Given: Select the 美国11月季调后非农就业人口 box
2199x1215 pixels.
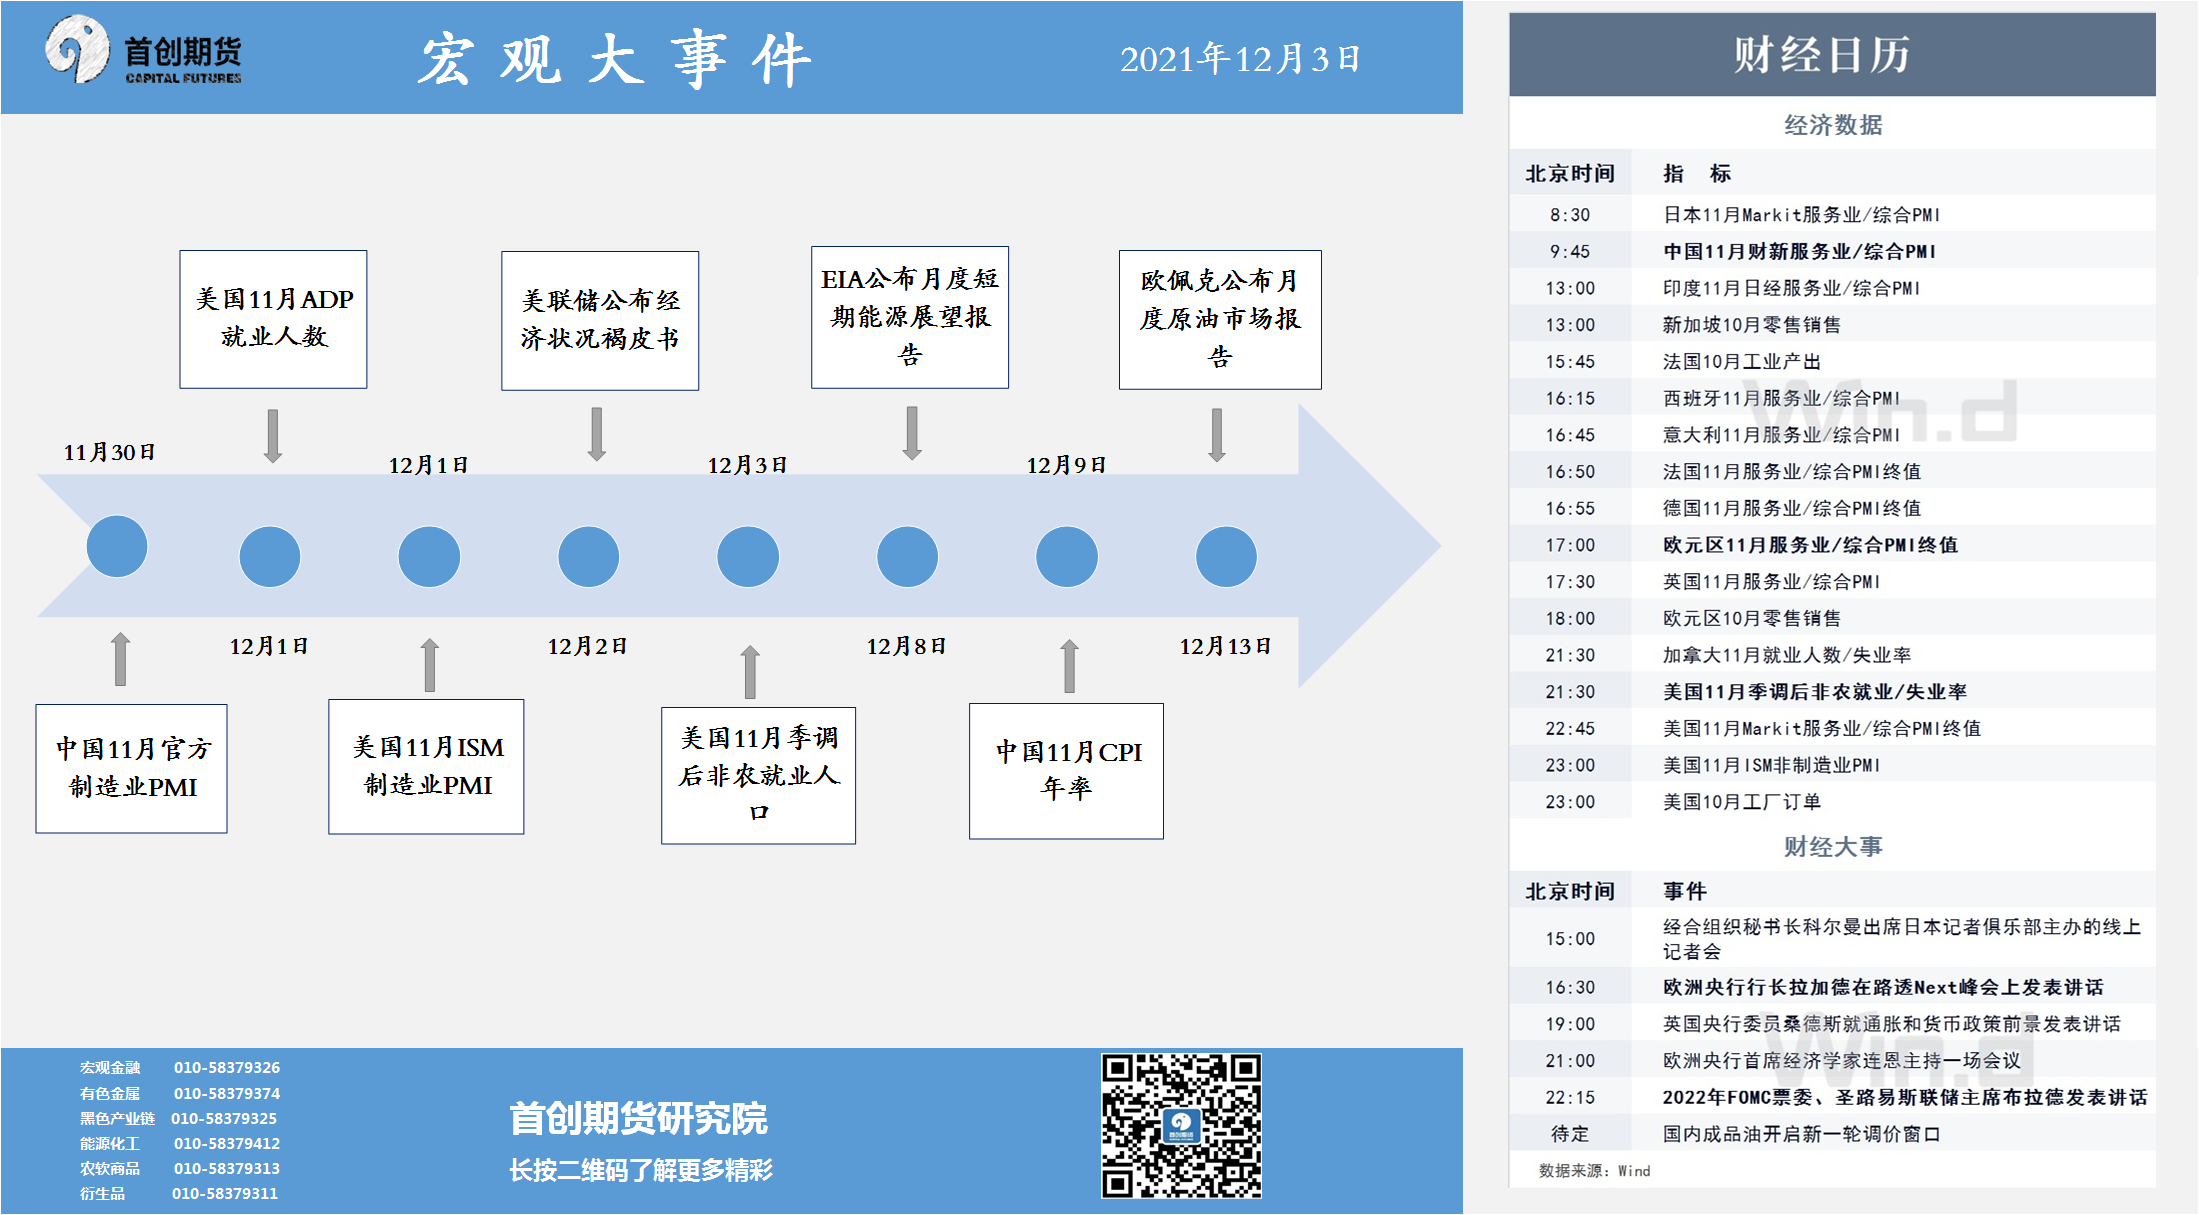Looking at the screenshot, I should (x=758, y=775).
